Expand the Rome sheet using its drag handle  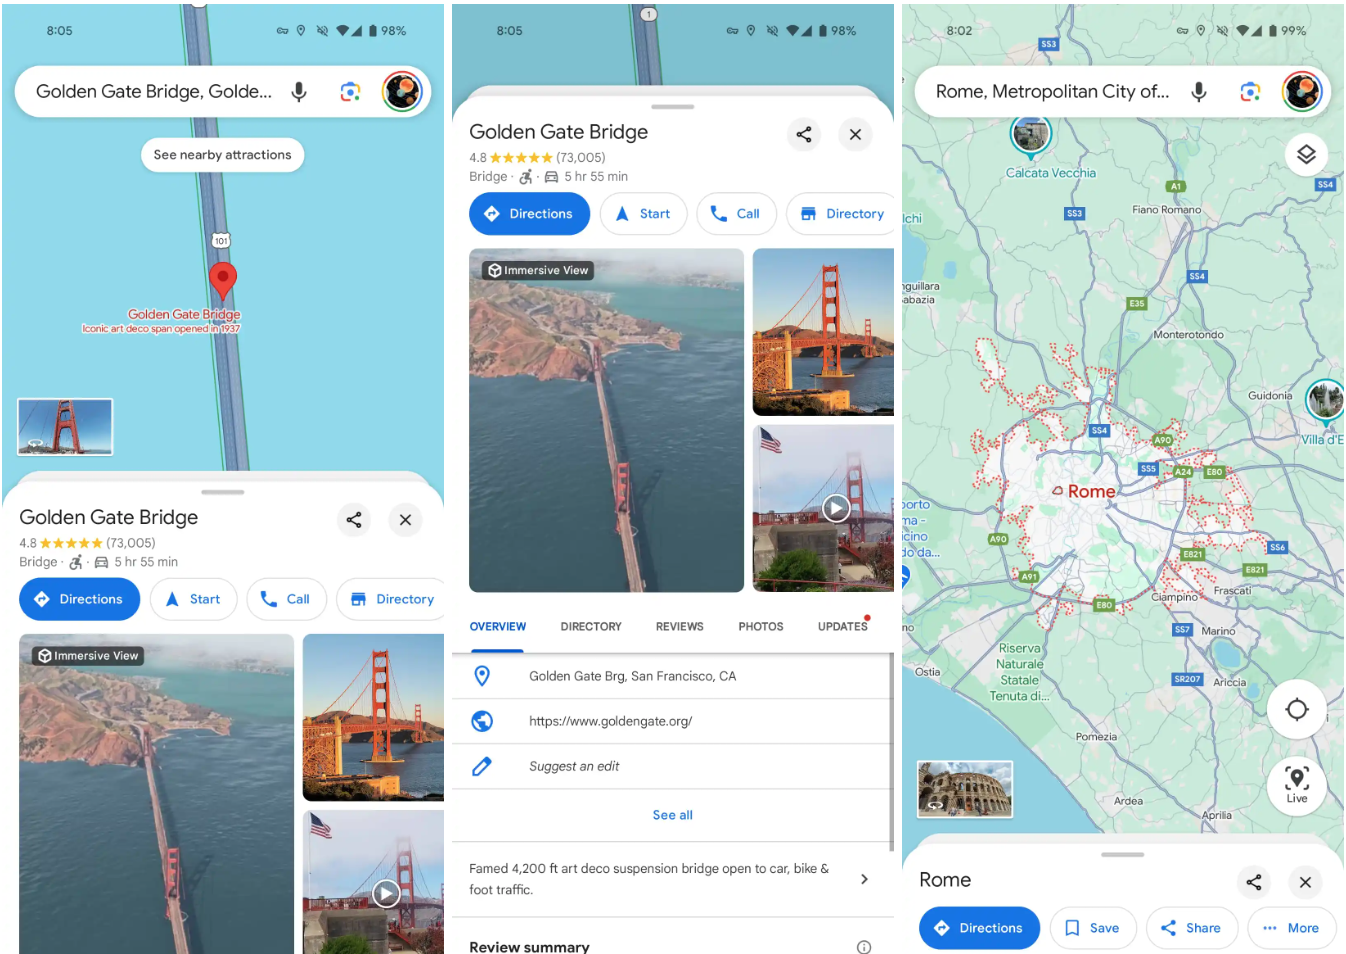coord(1123,855)
